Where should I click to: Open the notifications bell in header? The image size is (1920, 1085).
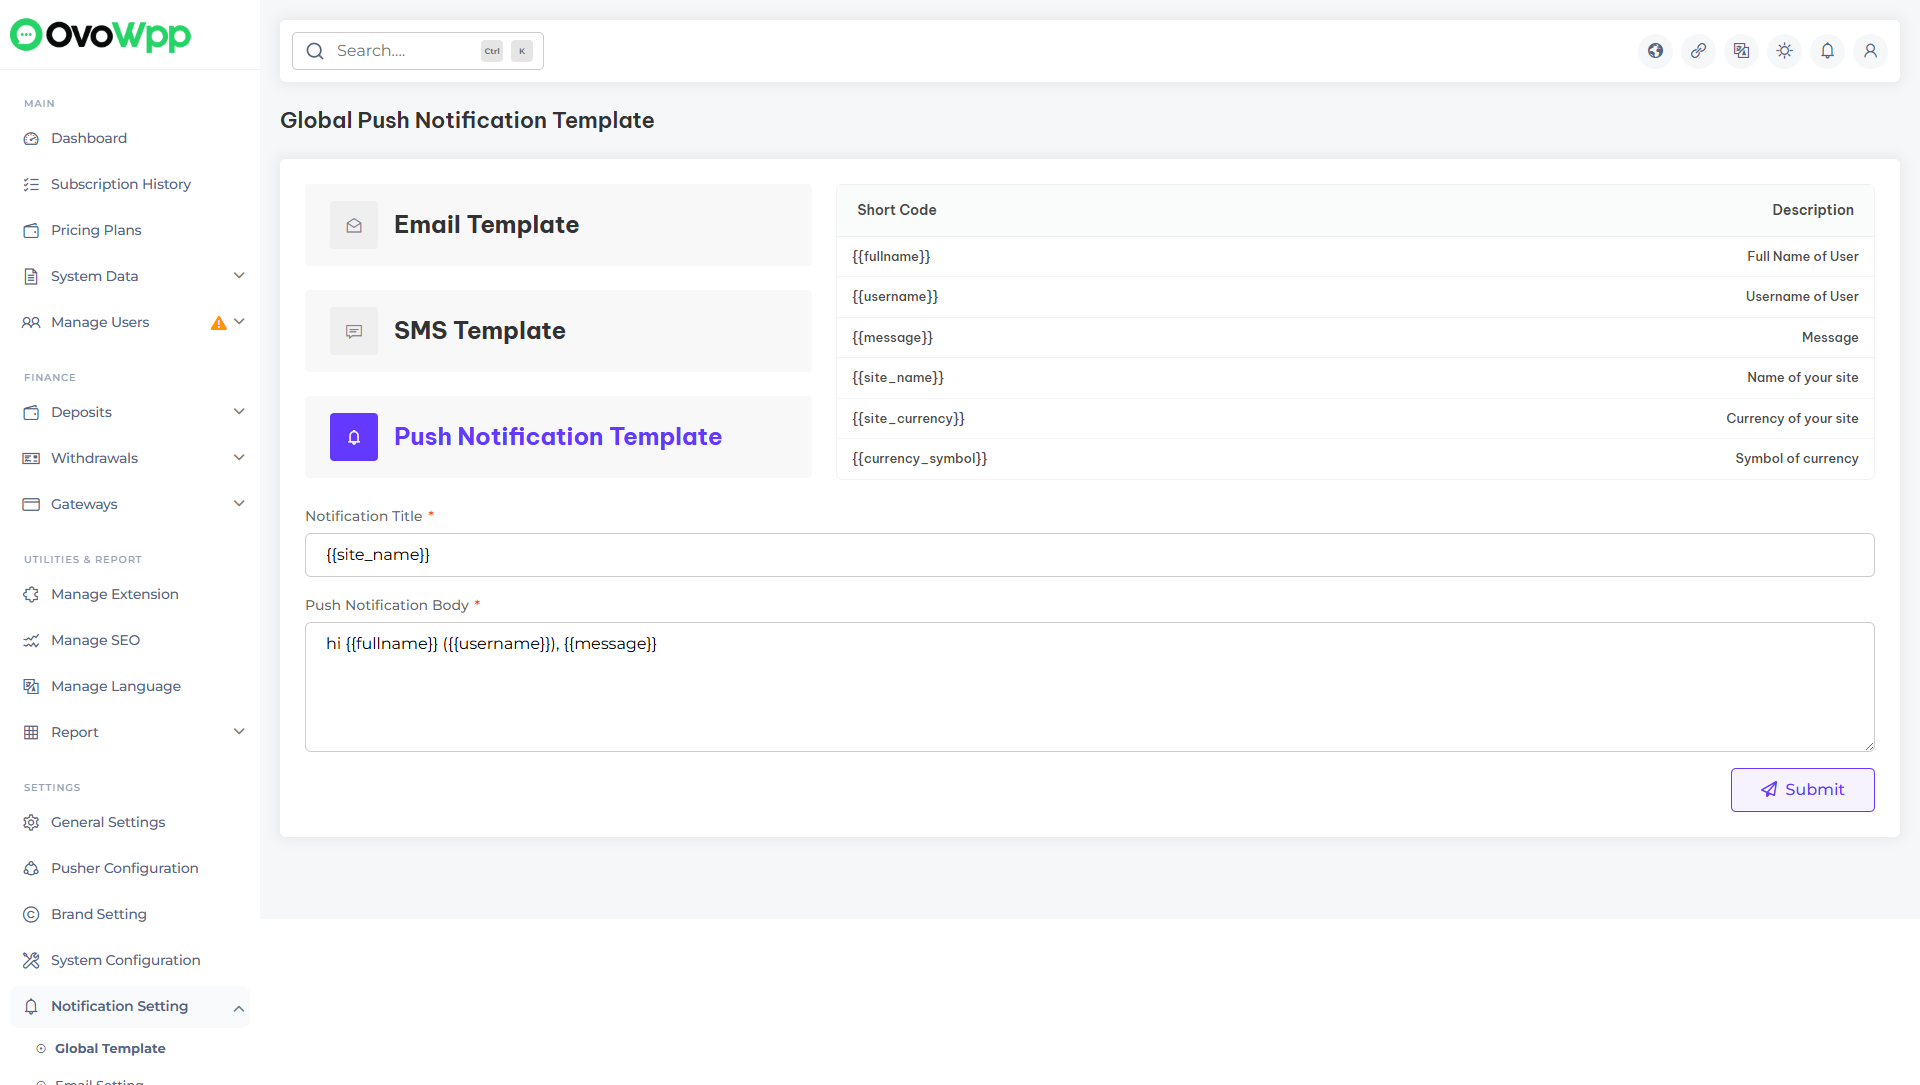coord(1828,51)
